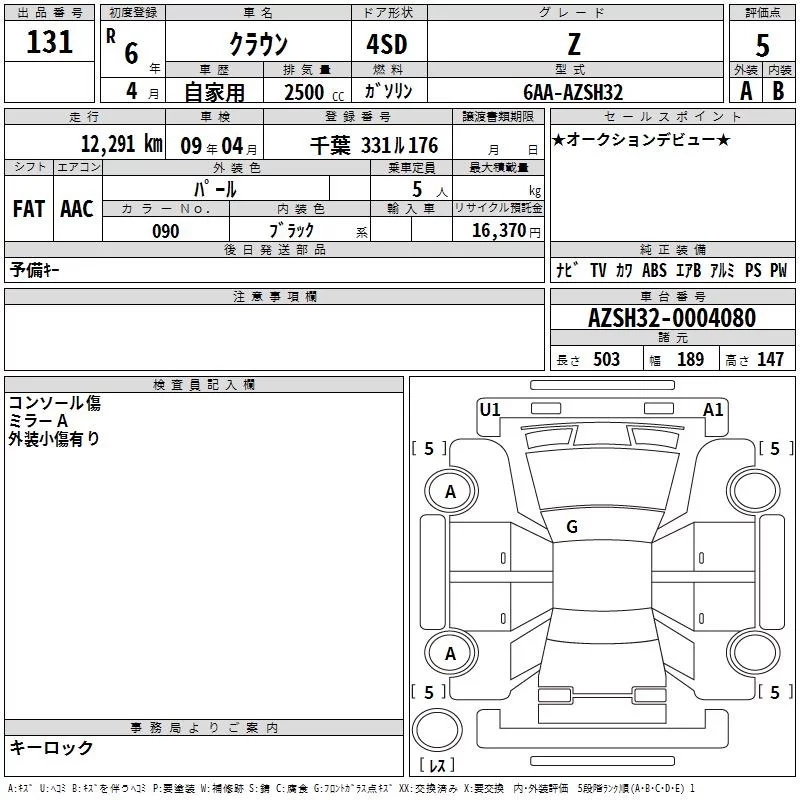Select model code 6AA-AZSH32
This screenshot has width=800, height=800.
coord(573,92)
